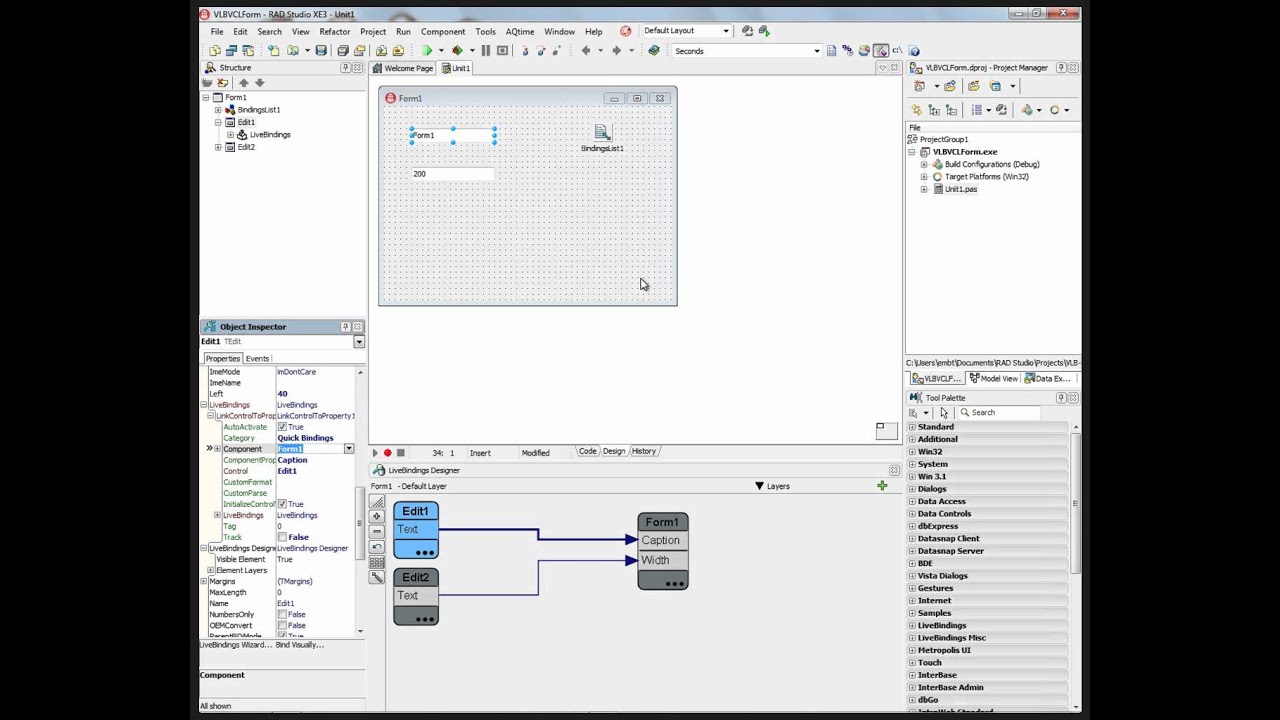1280x720 pixels.
Task: Click the Save icon in the toolbar
Action: coord(321,51)
